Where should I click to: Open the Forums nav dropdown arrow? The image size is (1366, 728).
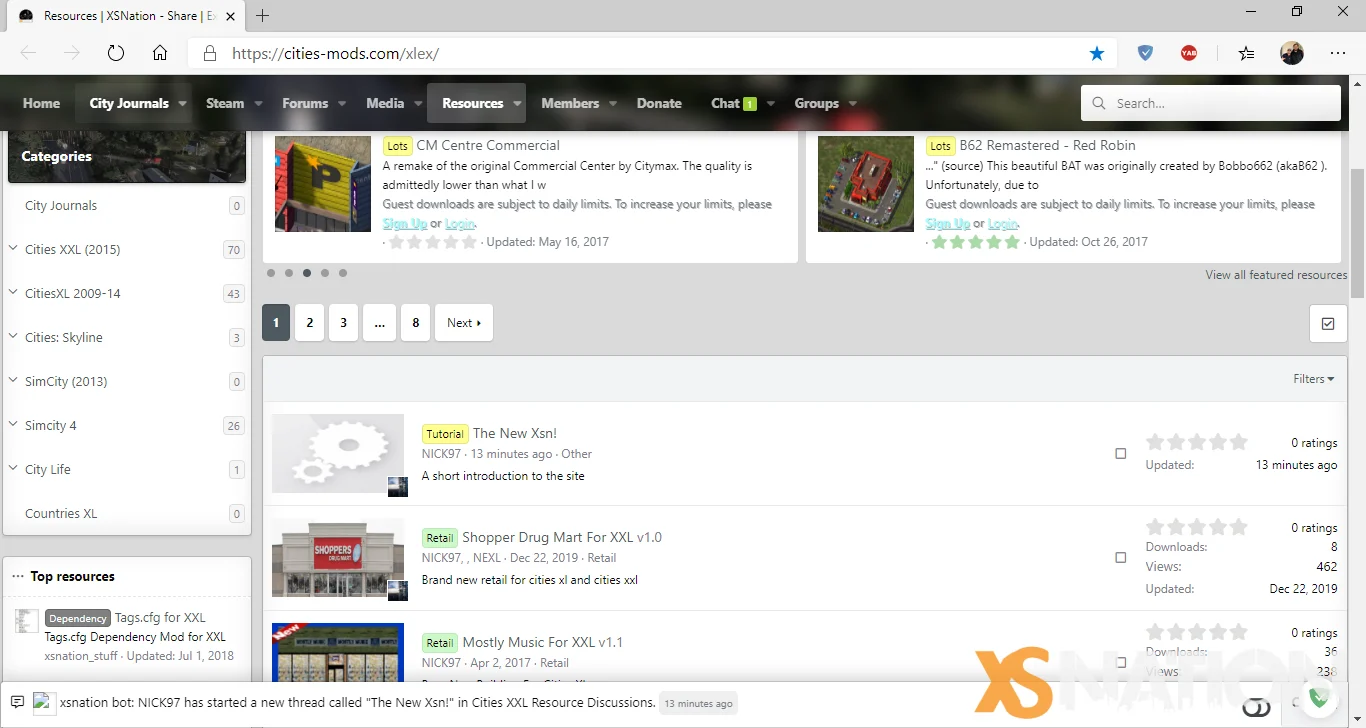[x=342, y=103]
